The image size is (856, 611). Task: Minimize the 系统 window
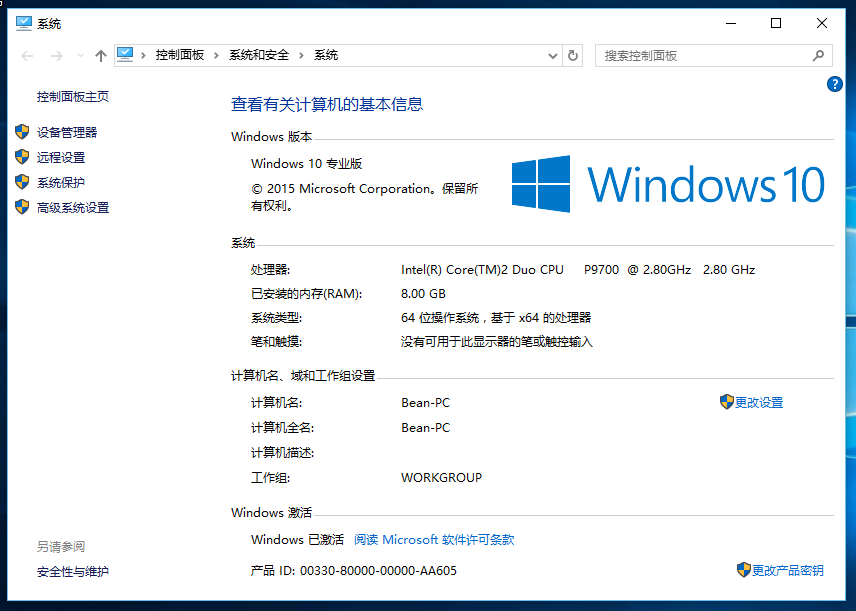(x=731, y=23)
